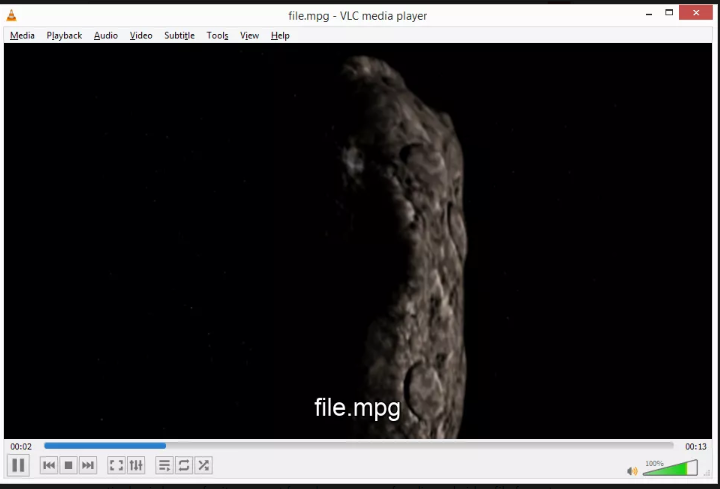Click the VLC cone icon in title bar
Viewport: 720px width, 489px height.
11,16
